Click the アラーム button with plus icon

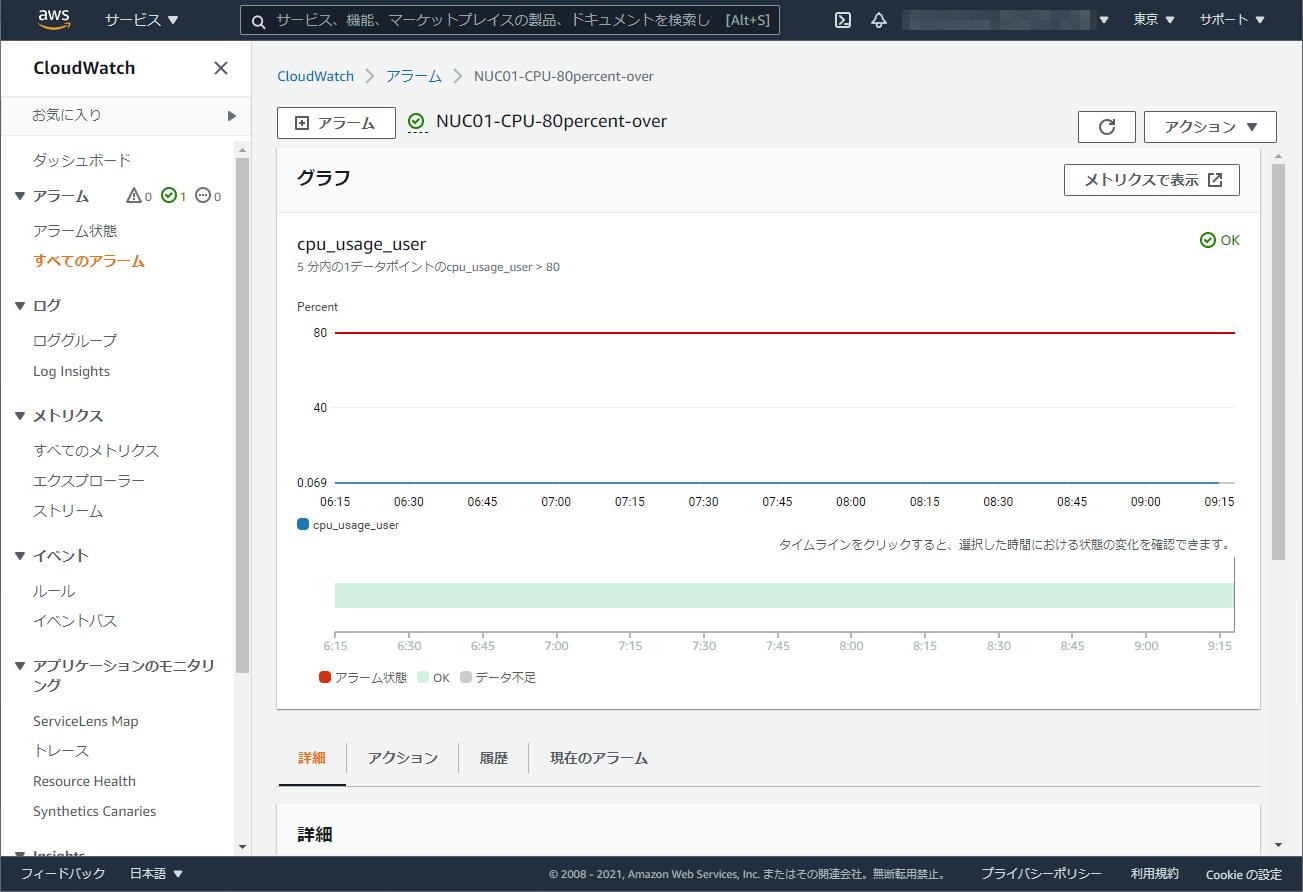pos(336,123)
